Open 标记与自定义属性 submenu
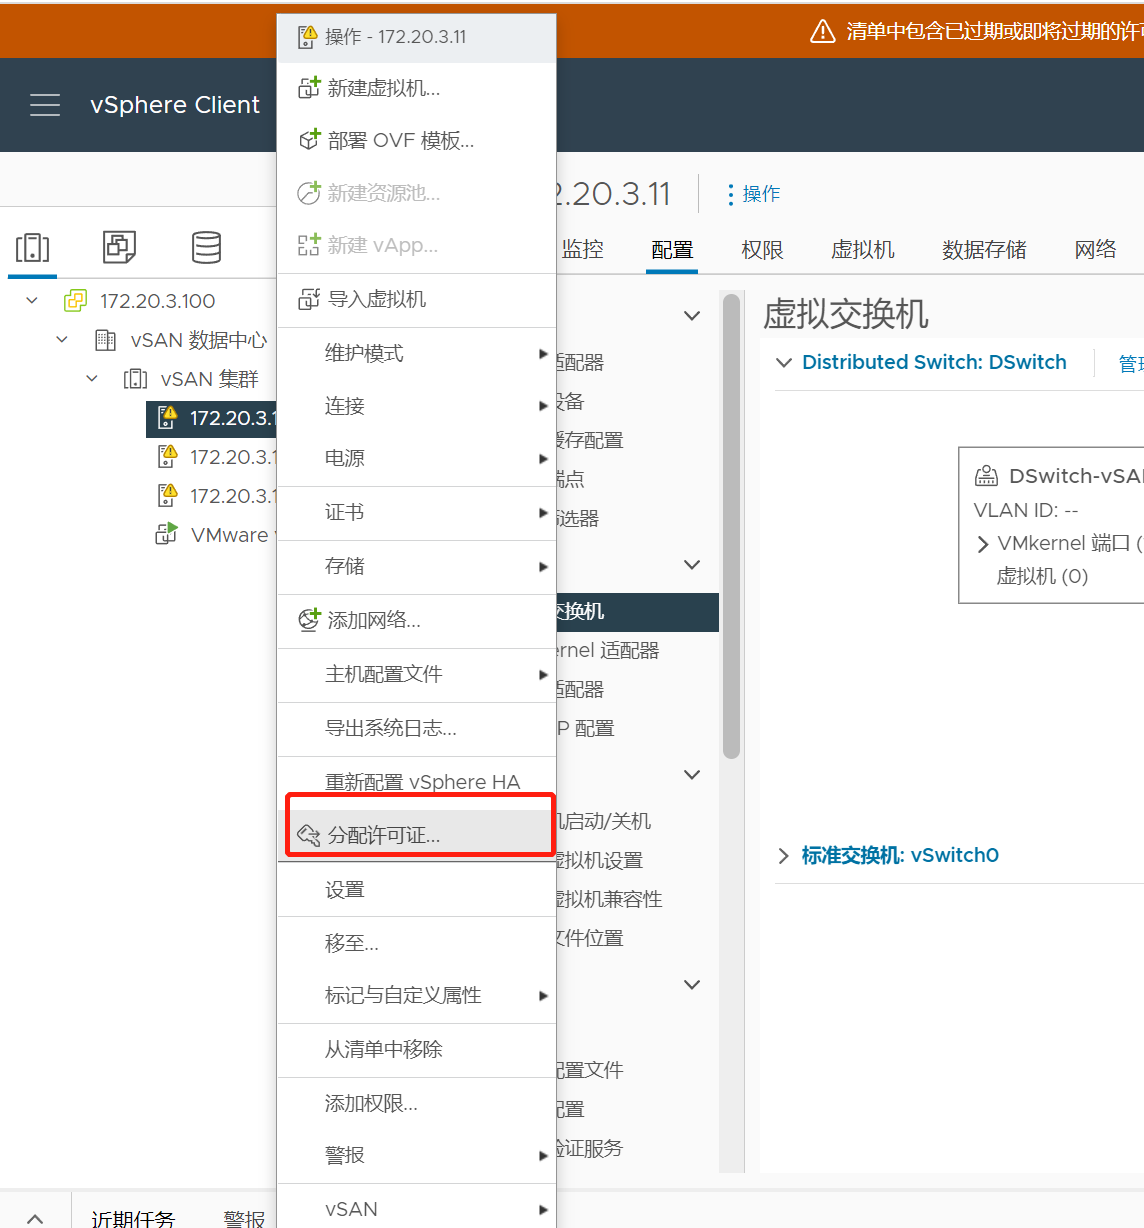 [x=417, y=995]
